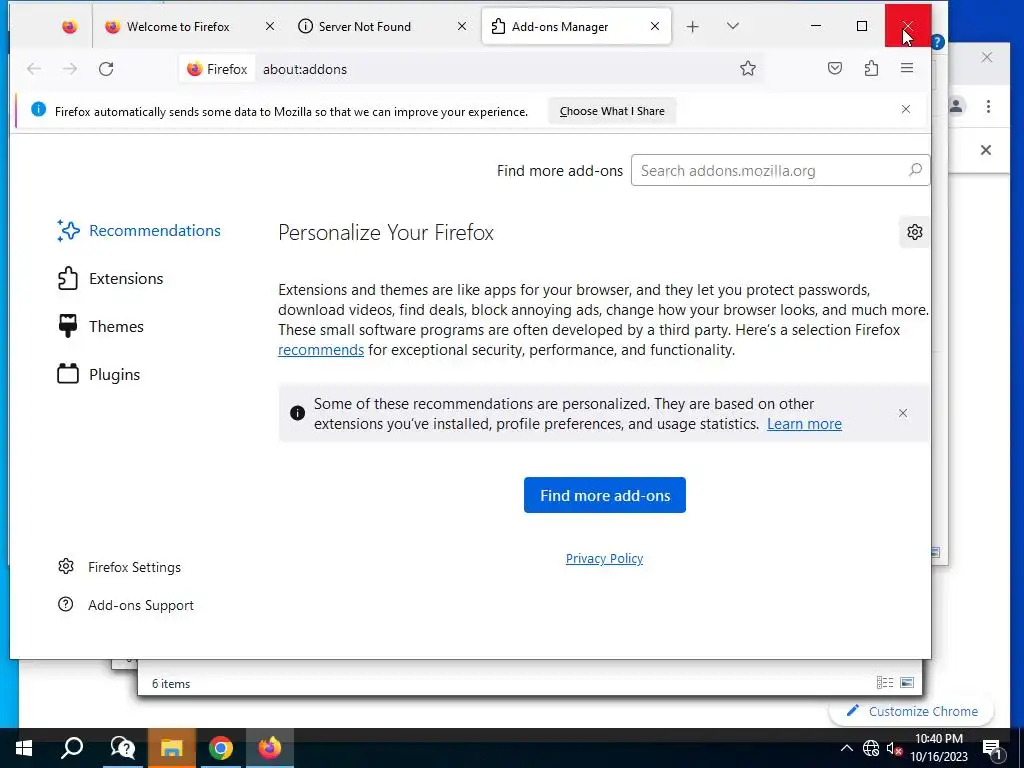Select the Add-ons Manager tab
1024x768 pixels.
pyautogui.click(x=576, y=27)
